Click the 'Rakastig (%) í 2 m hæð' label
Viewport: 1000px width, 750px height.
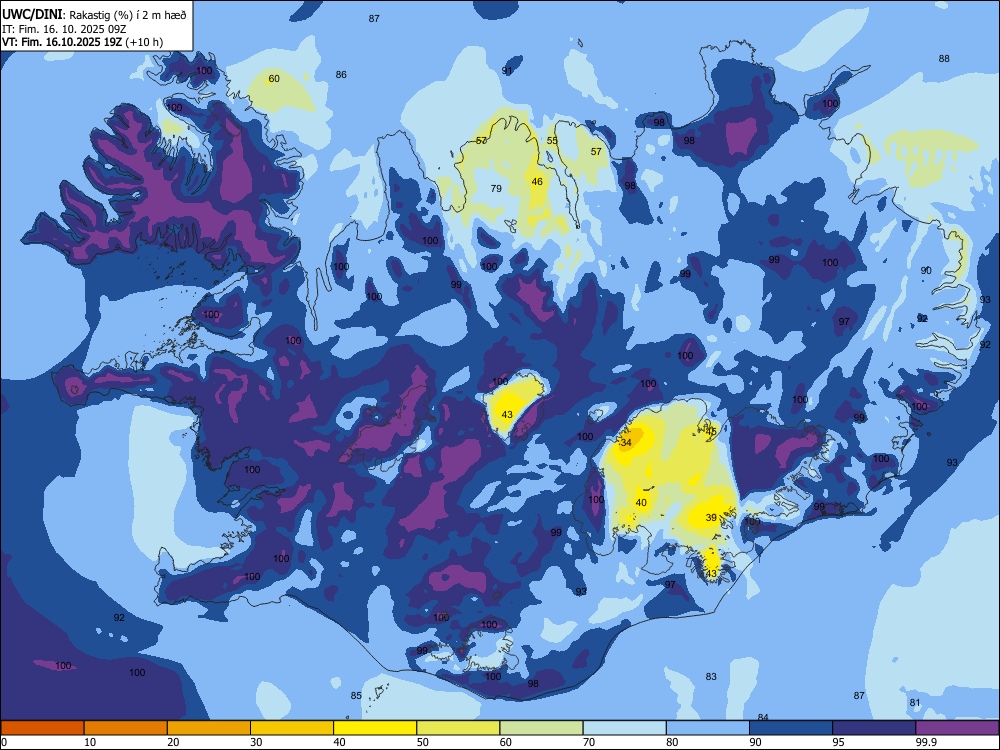[x=128, y=15]
